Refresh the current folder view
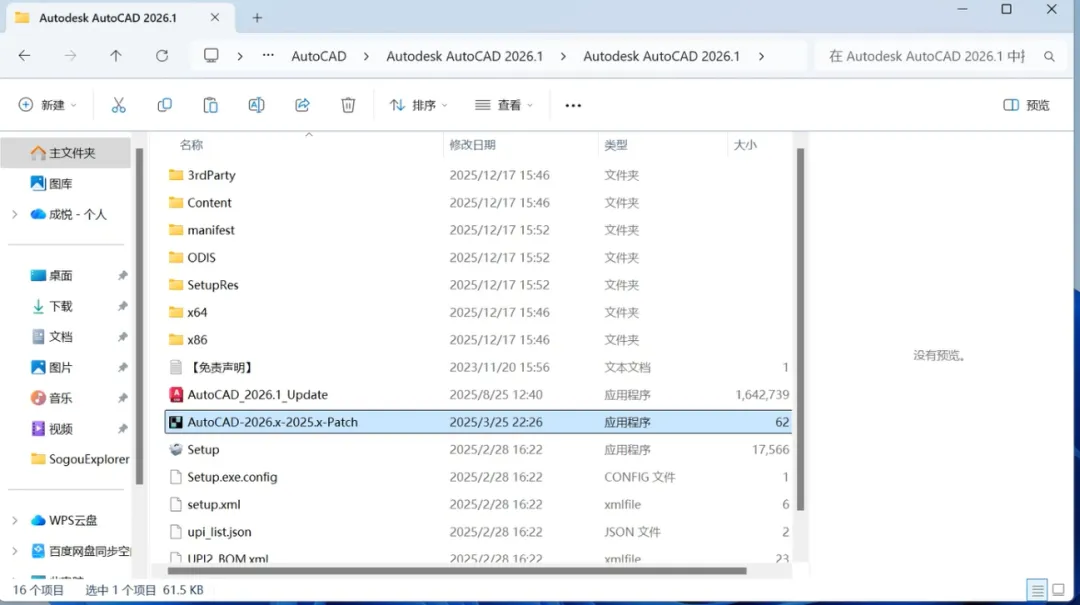This screenshot has width=1080, height=605. 162,56
